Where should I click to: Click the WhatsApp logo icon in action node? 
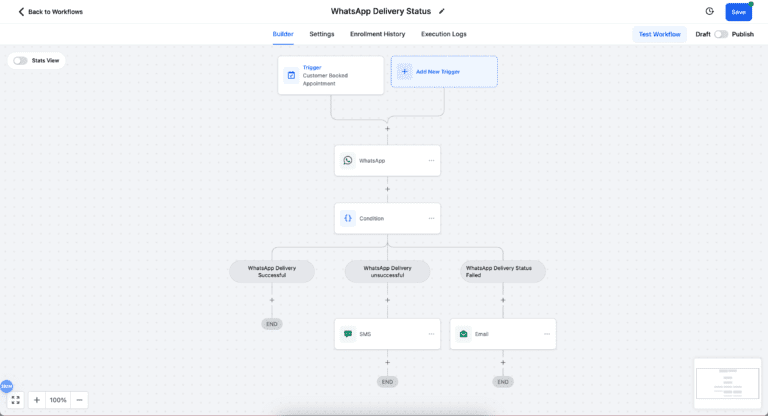pos(348,160)
